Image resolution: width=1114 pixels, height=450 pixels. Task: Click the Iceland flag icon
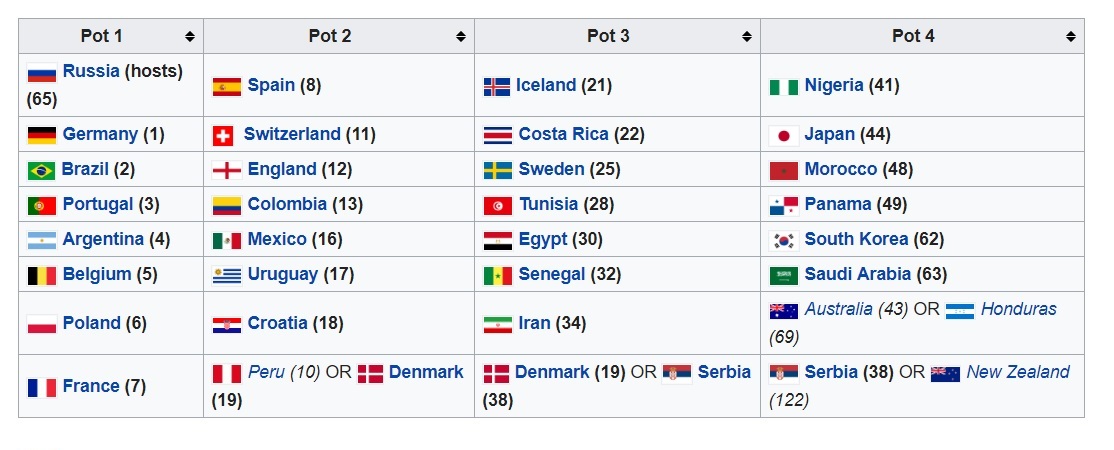497,86
